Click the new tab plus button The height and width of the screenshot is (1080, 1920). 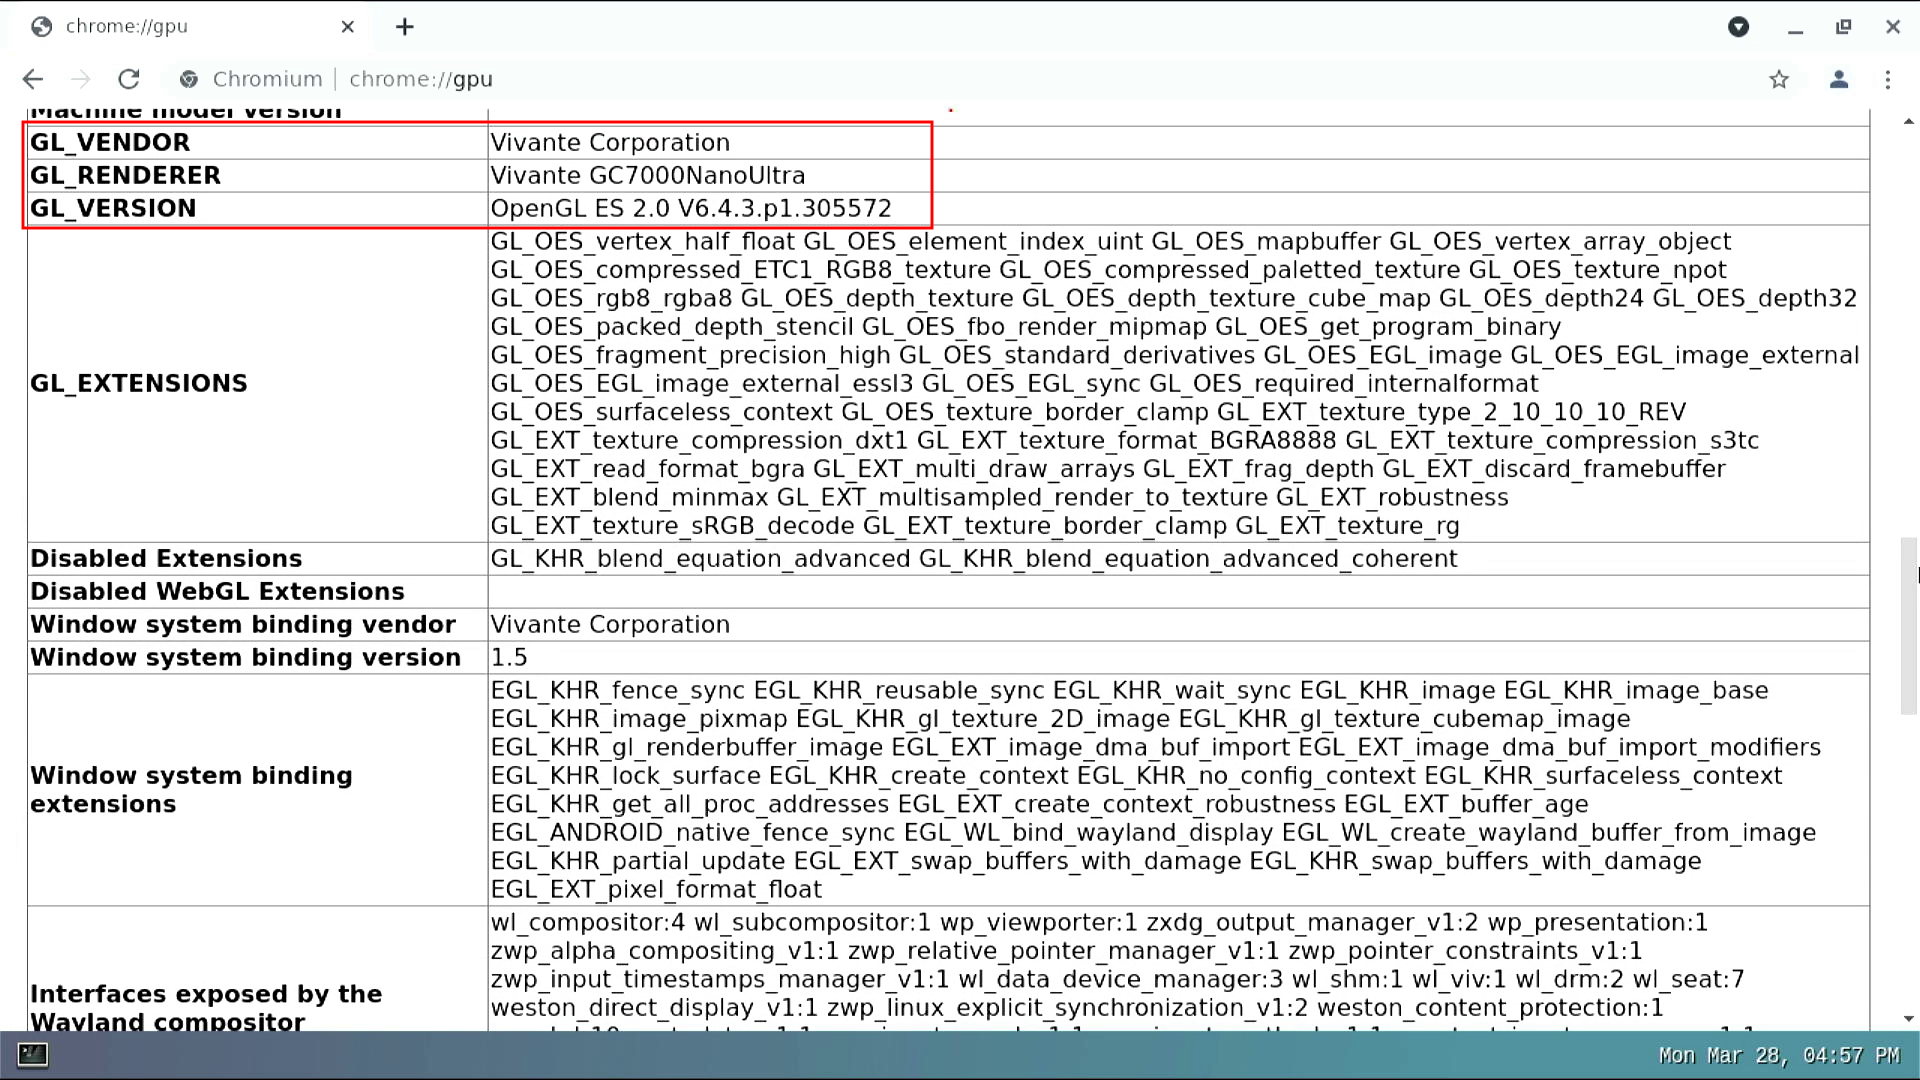tap(404, 26)
